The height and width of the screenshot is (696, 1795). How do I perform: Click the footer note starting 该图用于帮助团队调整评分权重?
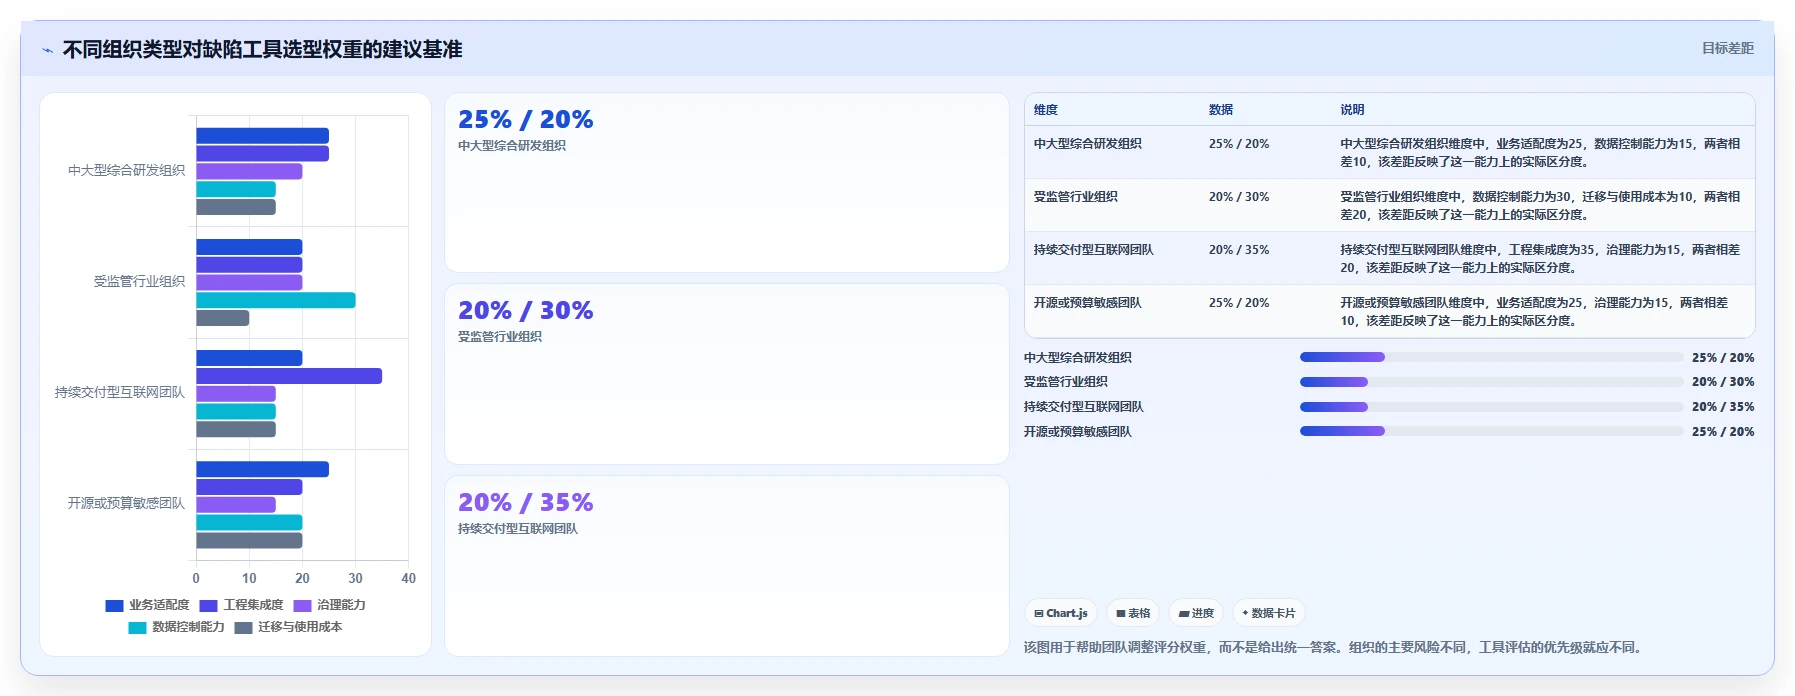pos(1334,647)
